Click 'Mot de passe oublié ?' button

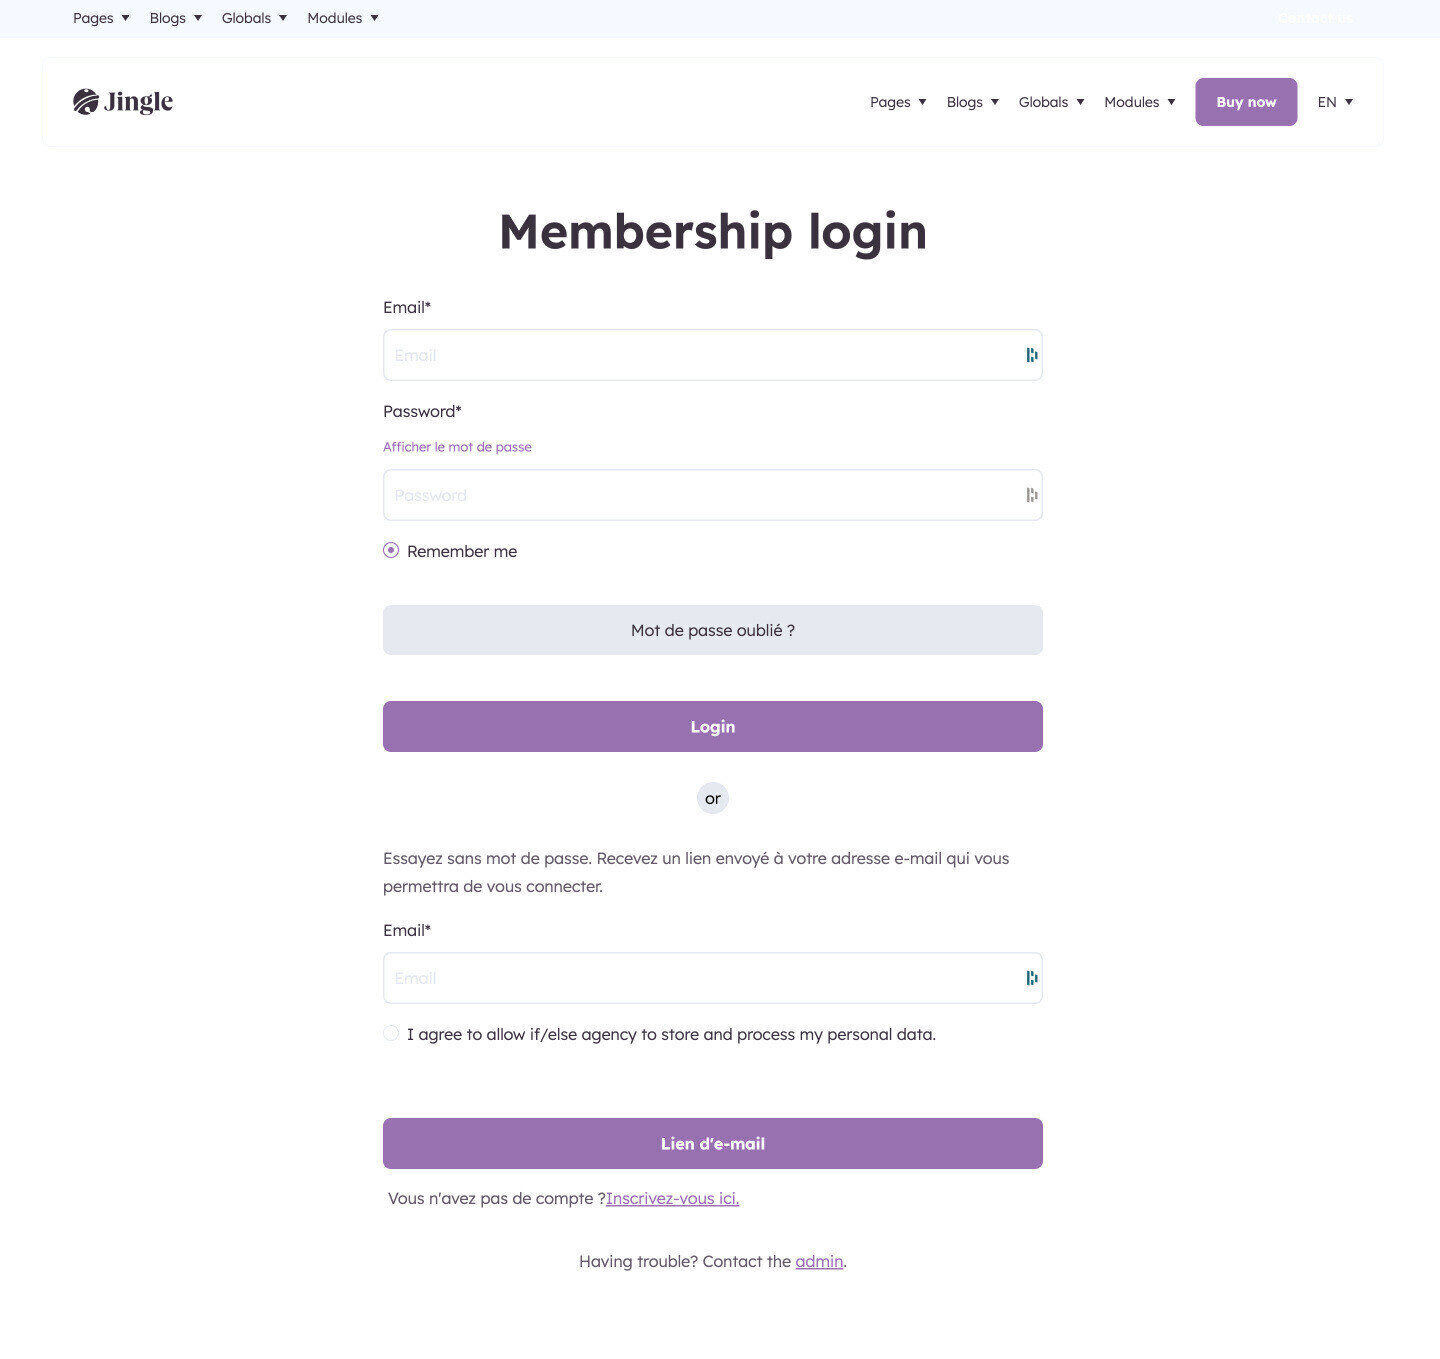(713, 630)
